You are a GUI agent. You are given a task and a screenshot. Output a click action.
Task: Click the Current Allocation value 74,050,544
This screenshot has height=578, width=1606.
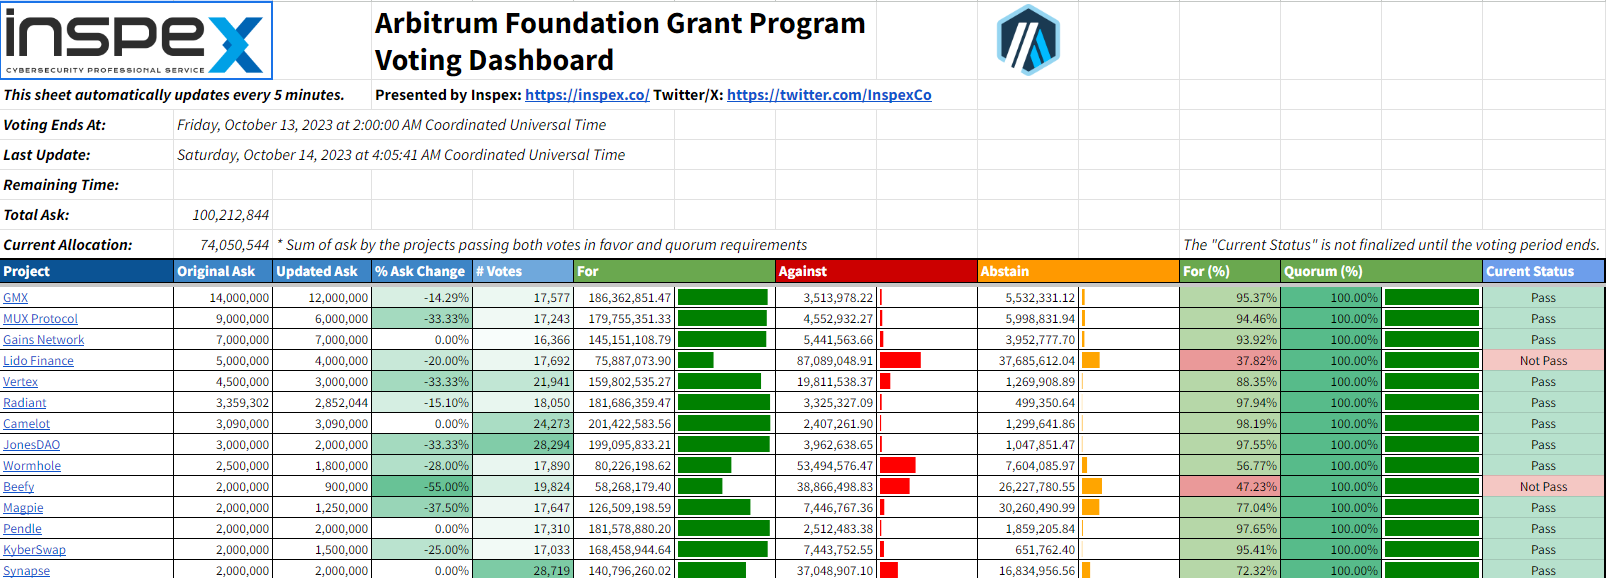pos(234,245)
